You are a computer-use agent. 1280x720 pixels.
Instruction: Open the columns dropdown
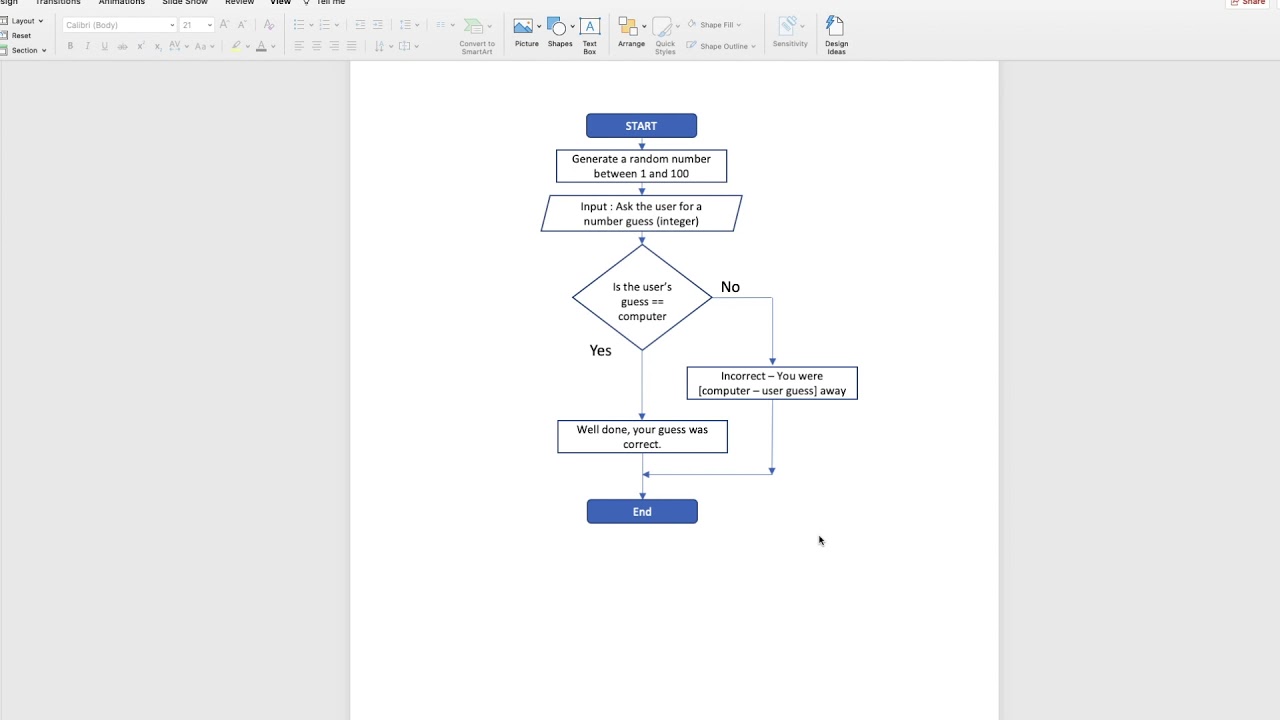446,25
